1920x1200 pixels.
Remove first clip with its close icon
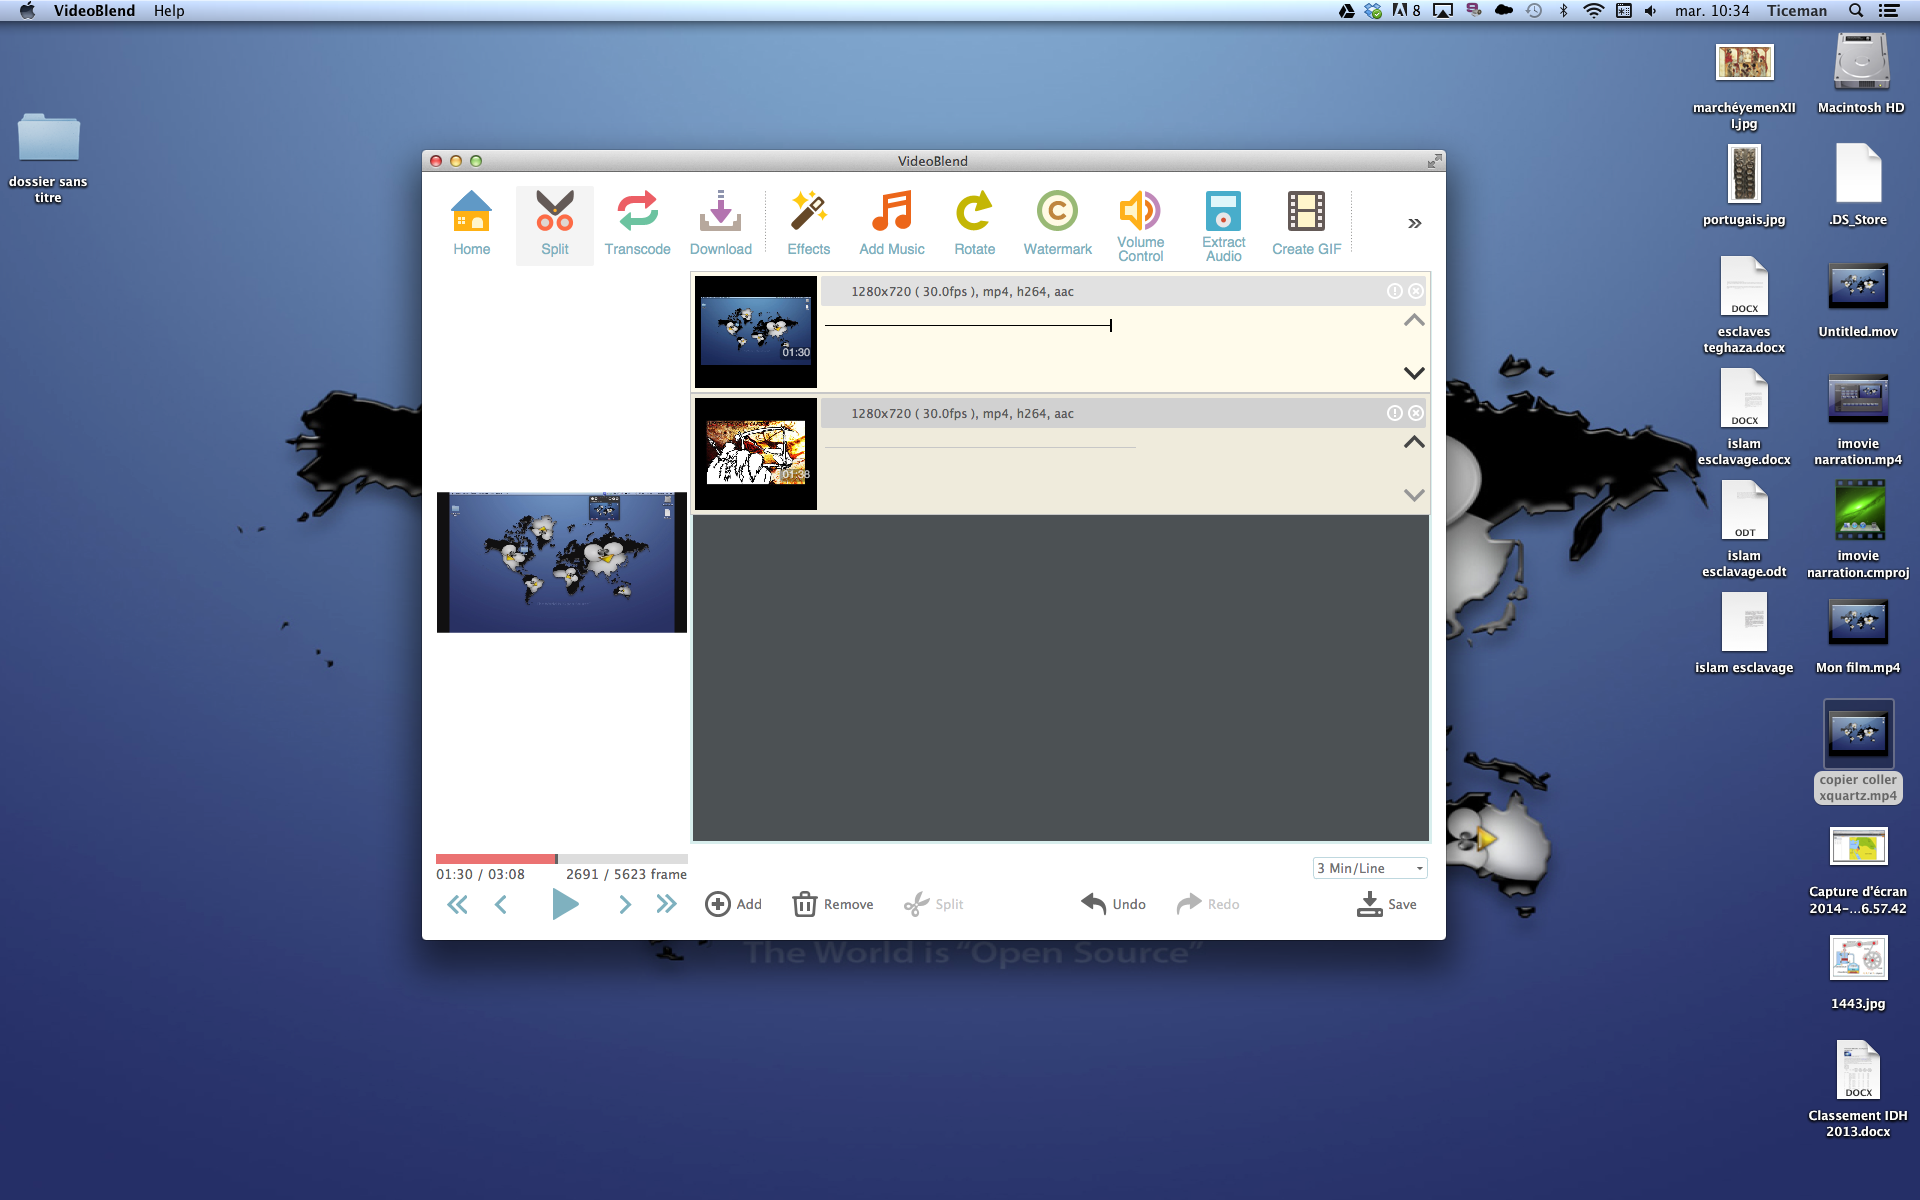click(1416, 291)
